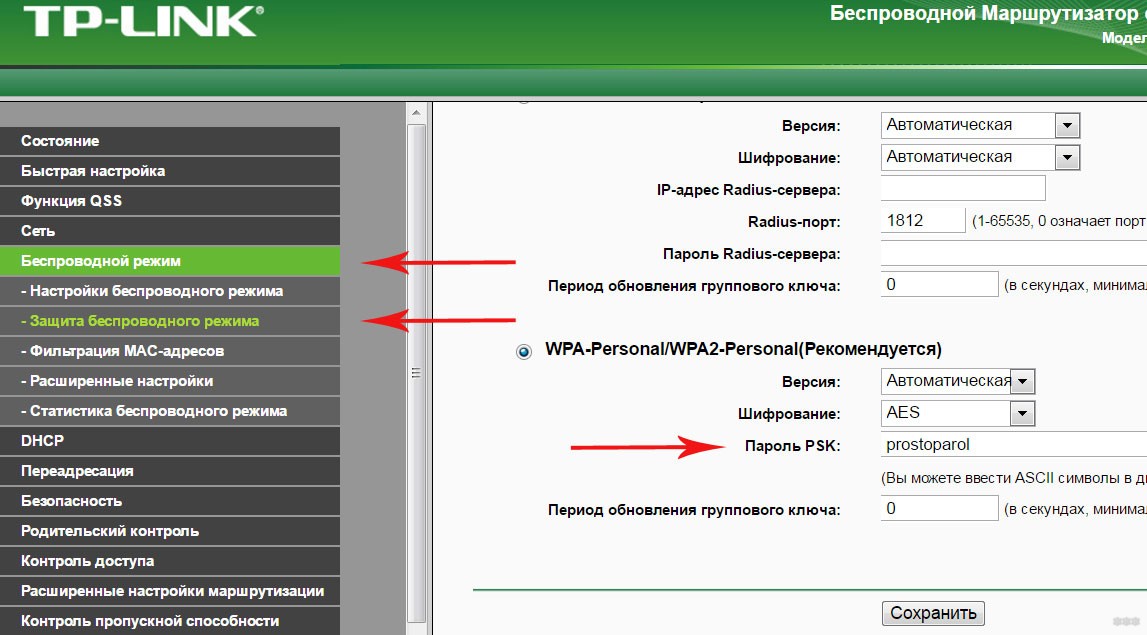Open Безопасность menu section

point(170,500)
